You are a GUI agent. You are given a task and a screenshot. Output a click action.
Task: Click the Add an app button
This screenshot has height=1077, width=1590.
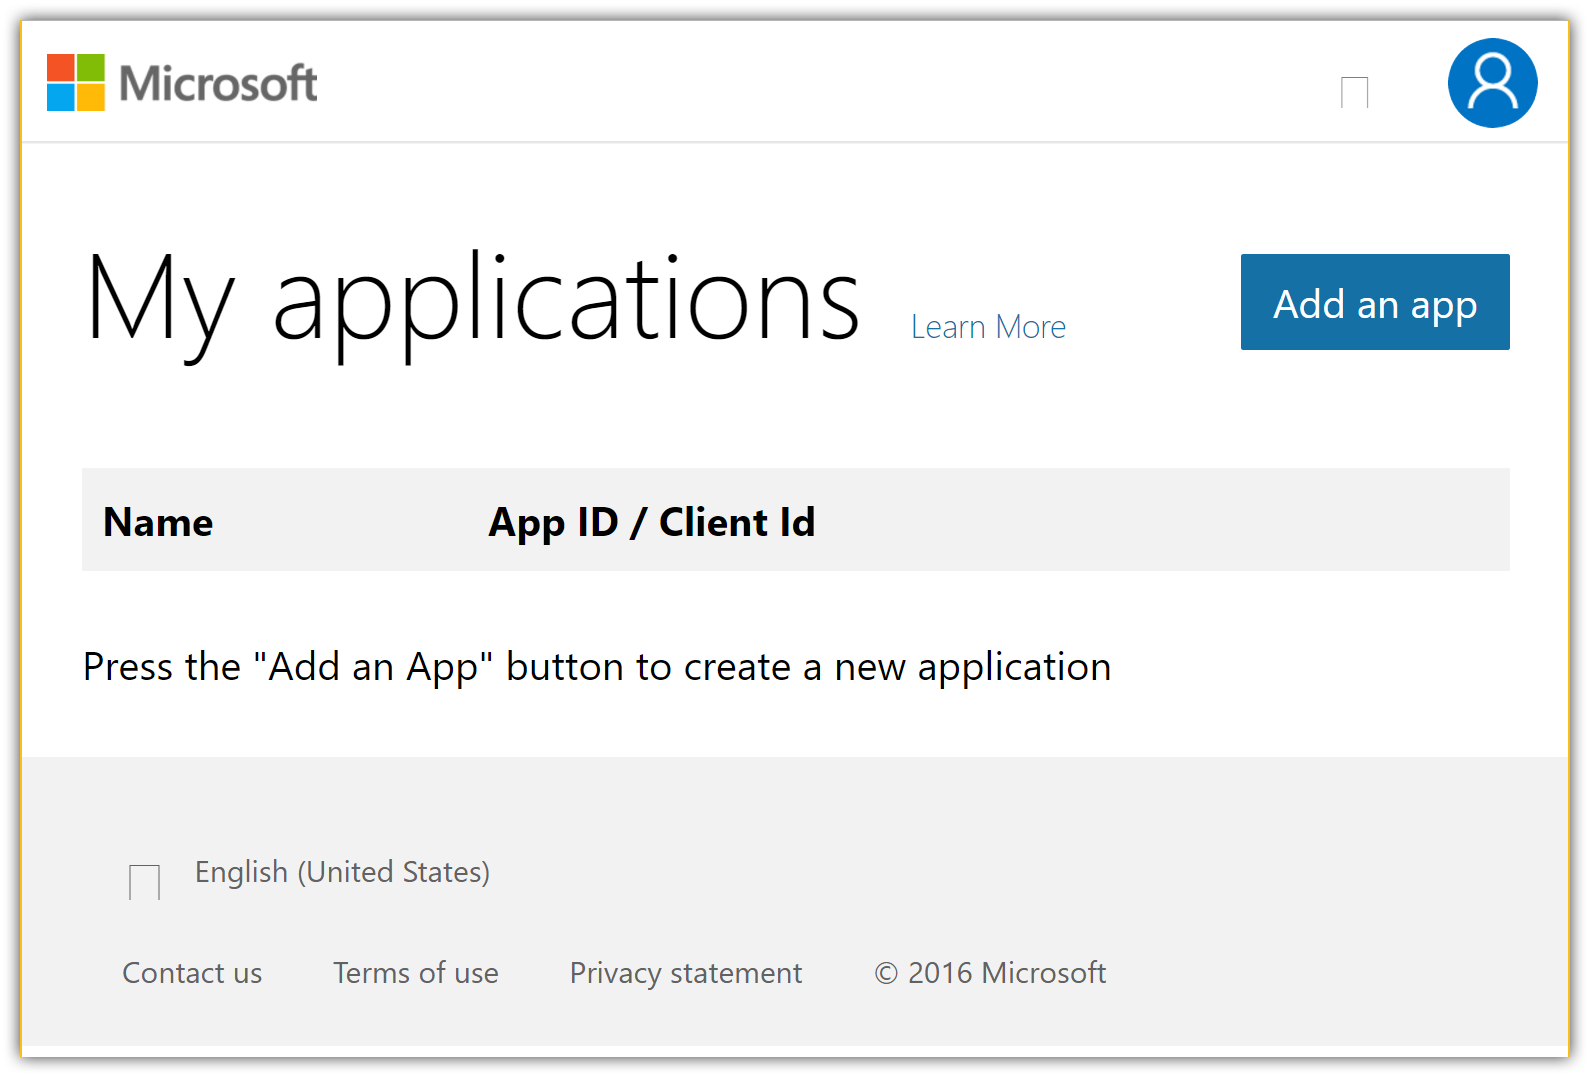[x=1375, y=302]
